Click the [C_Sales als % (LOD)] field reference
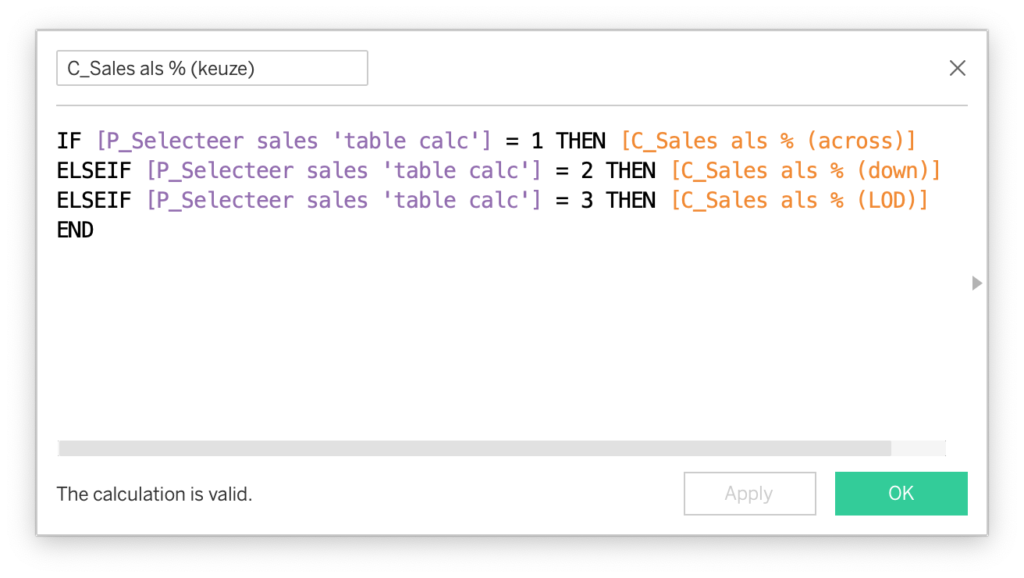1024x578 pixels. (x=799, y=200)
